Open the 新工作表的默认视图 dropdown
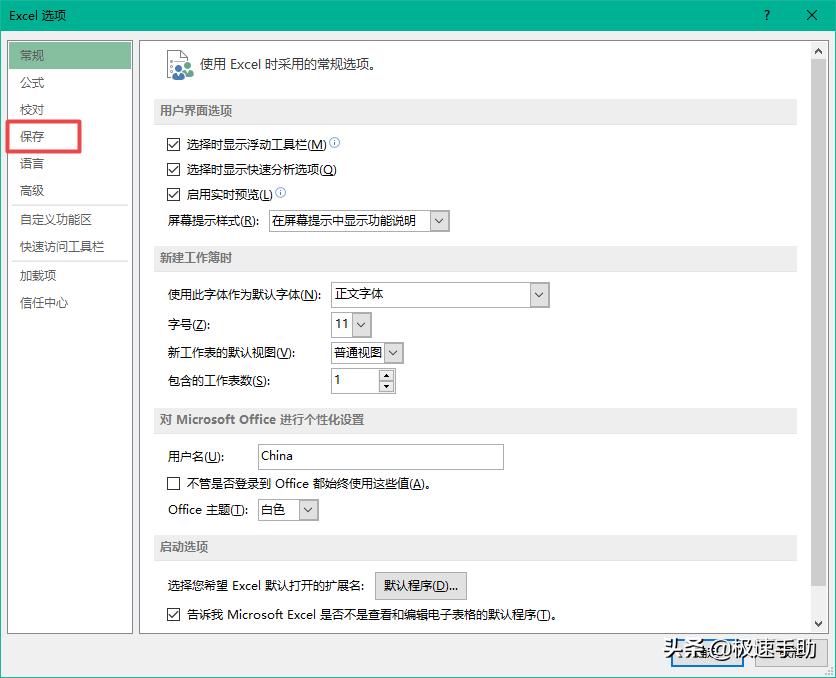The height and width of the screenshot is (678, 836). pyautogui.click(x=391, y=352)
